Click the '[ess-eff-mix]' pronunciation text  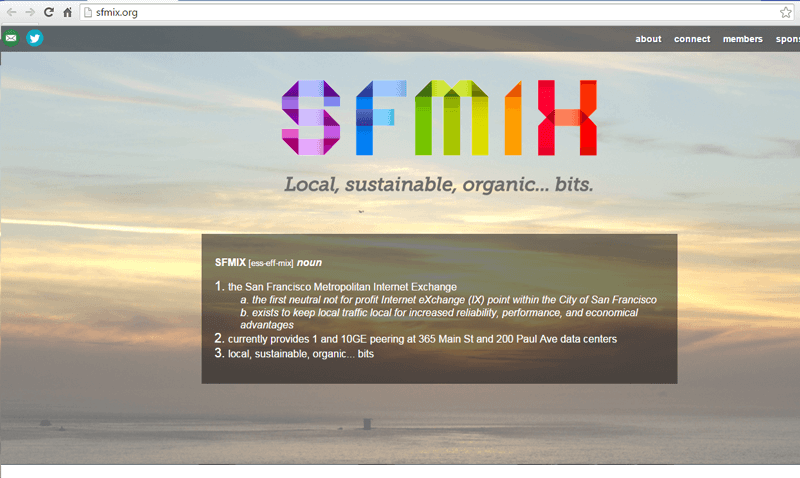pos(271,263)
